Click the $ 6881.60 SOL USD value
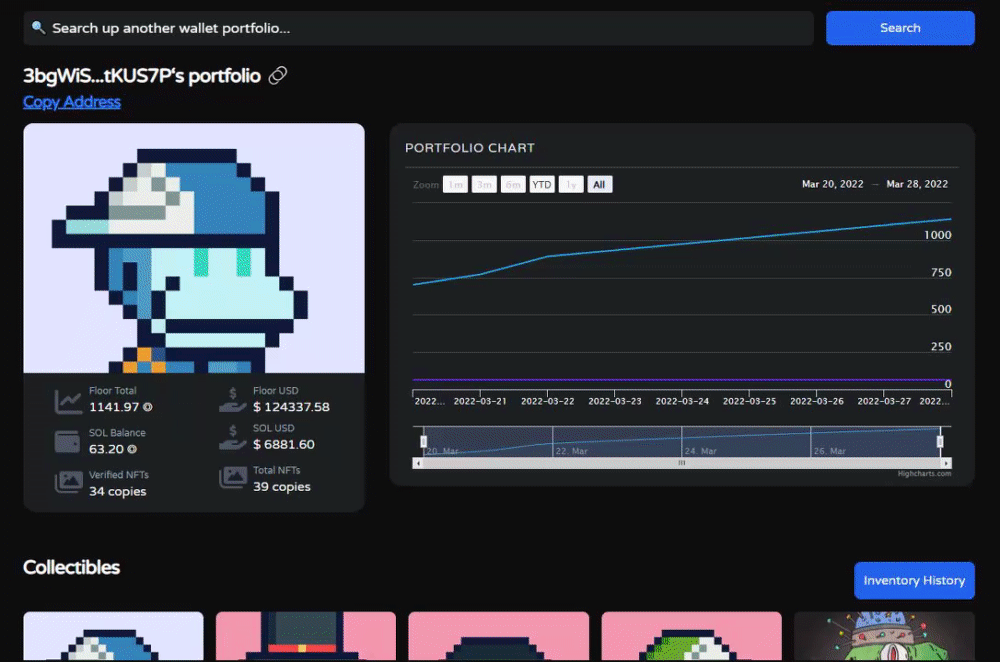Viewport: 1000px width, 662px height. click(284, 445)
